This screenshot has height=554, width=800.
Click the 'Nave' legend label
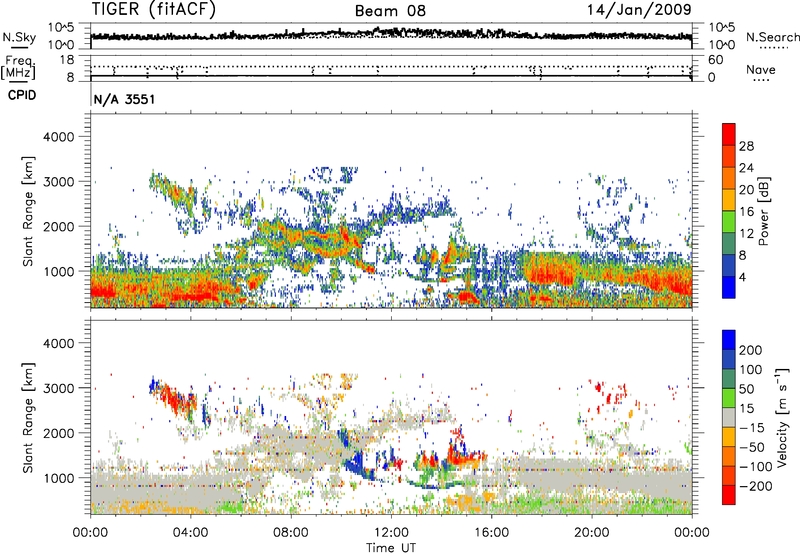(761, 69)
